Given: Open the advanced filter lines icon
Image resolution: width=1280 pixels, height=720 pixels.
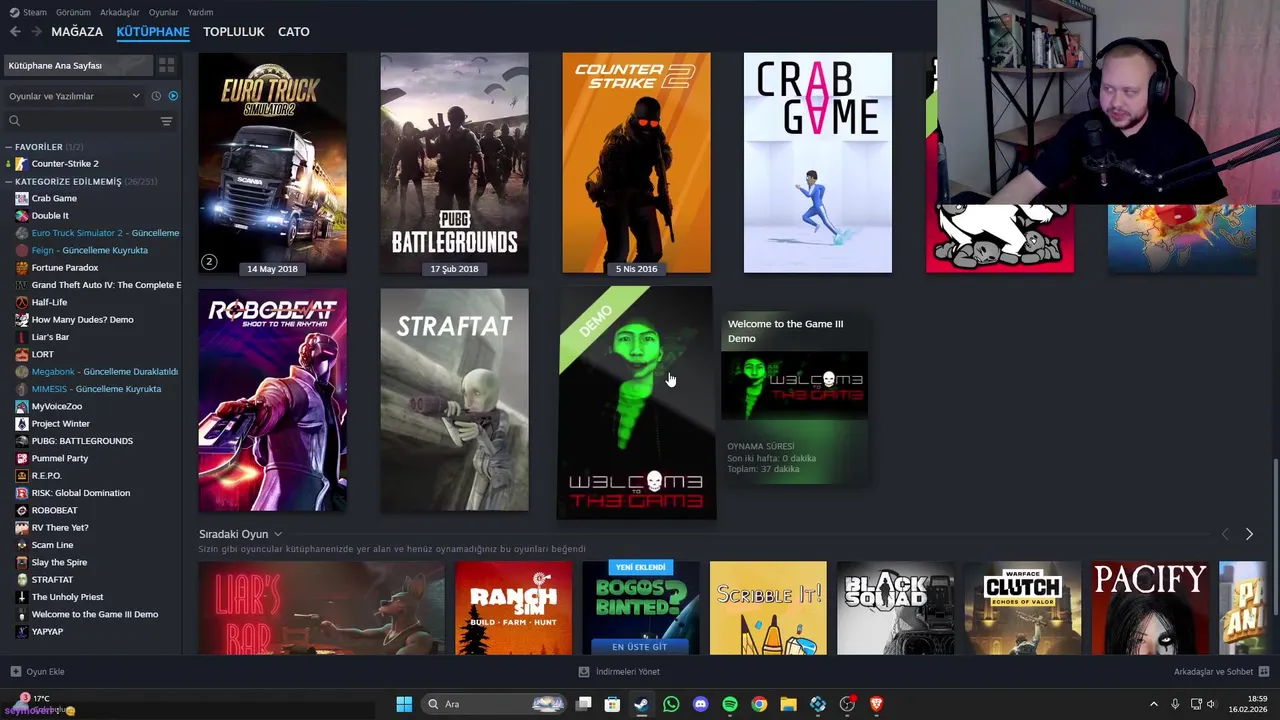Looking at the screenshot, I should point(166,121).
